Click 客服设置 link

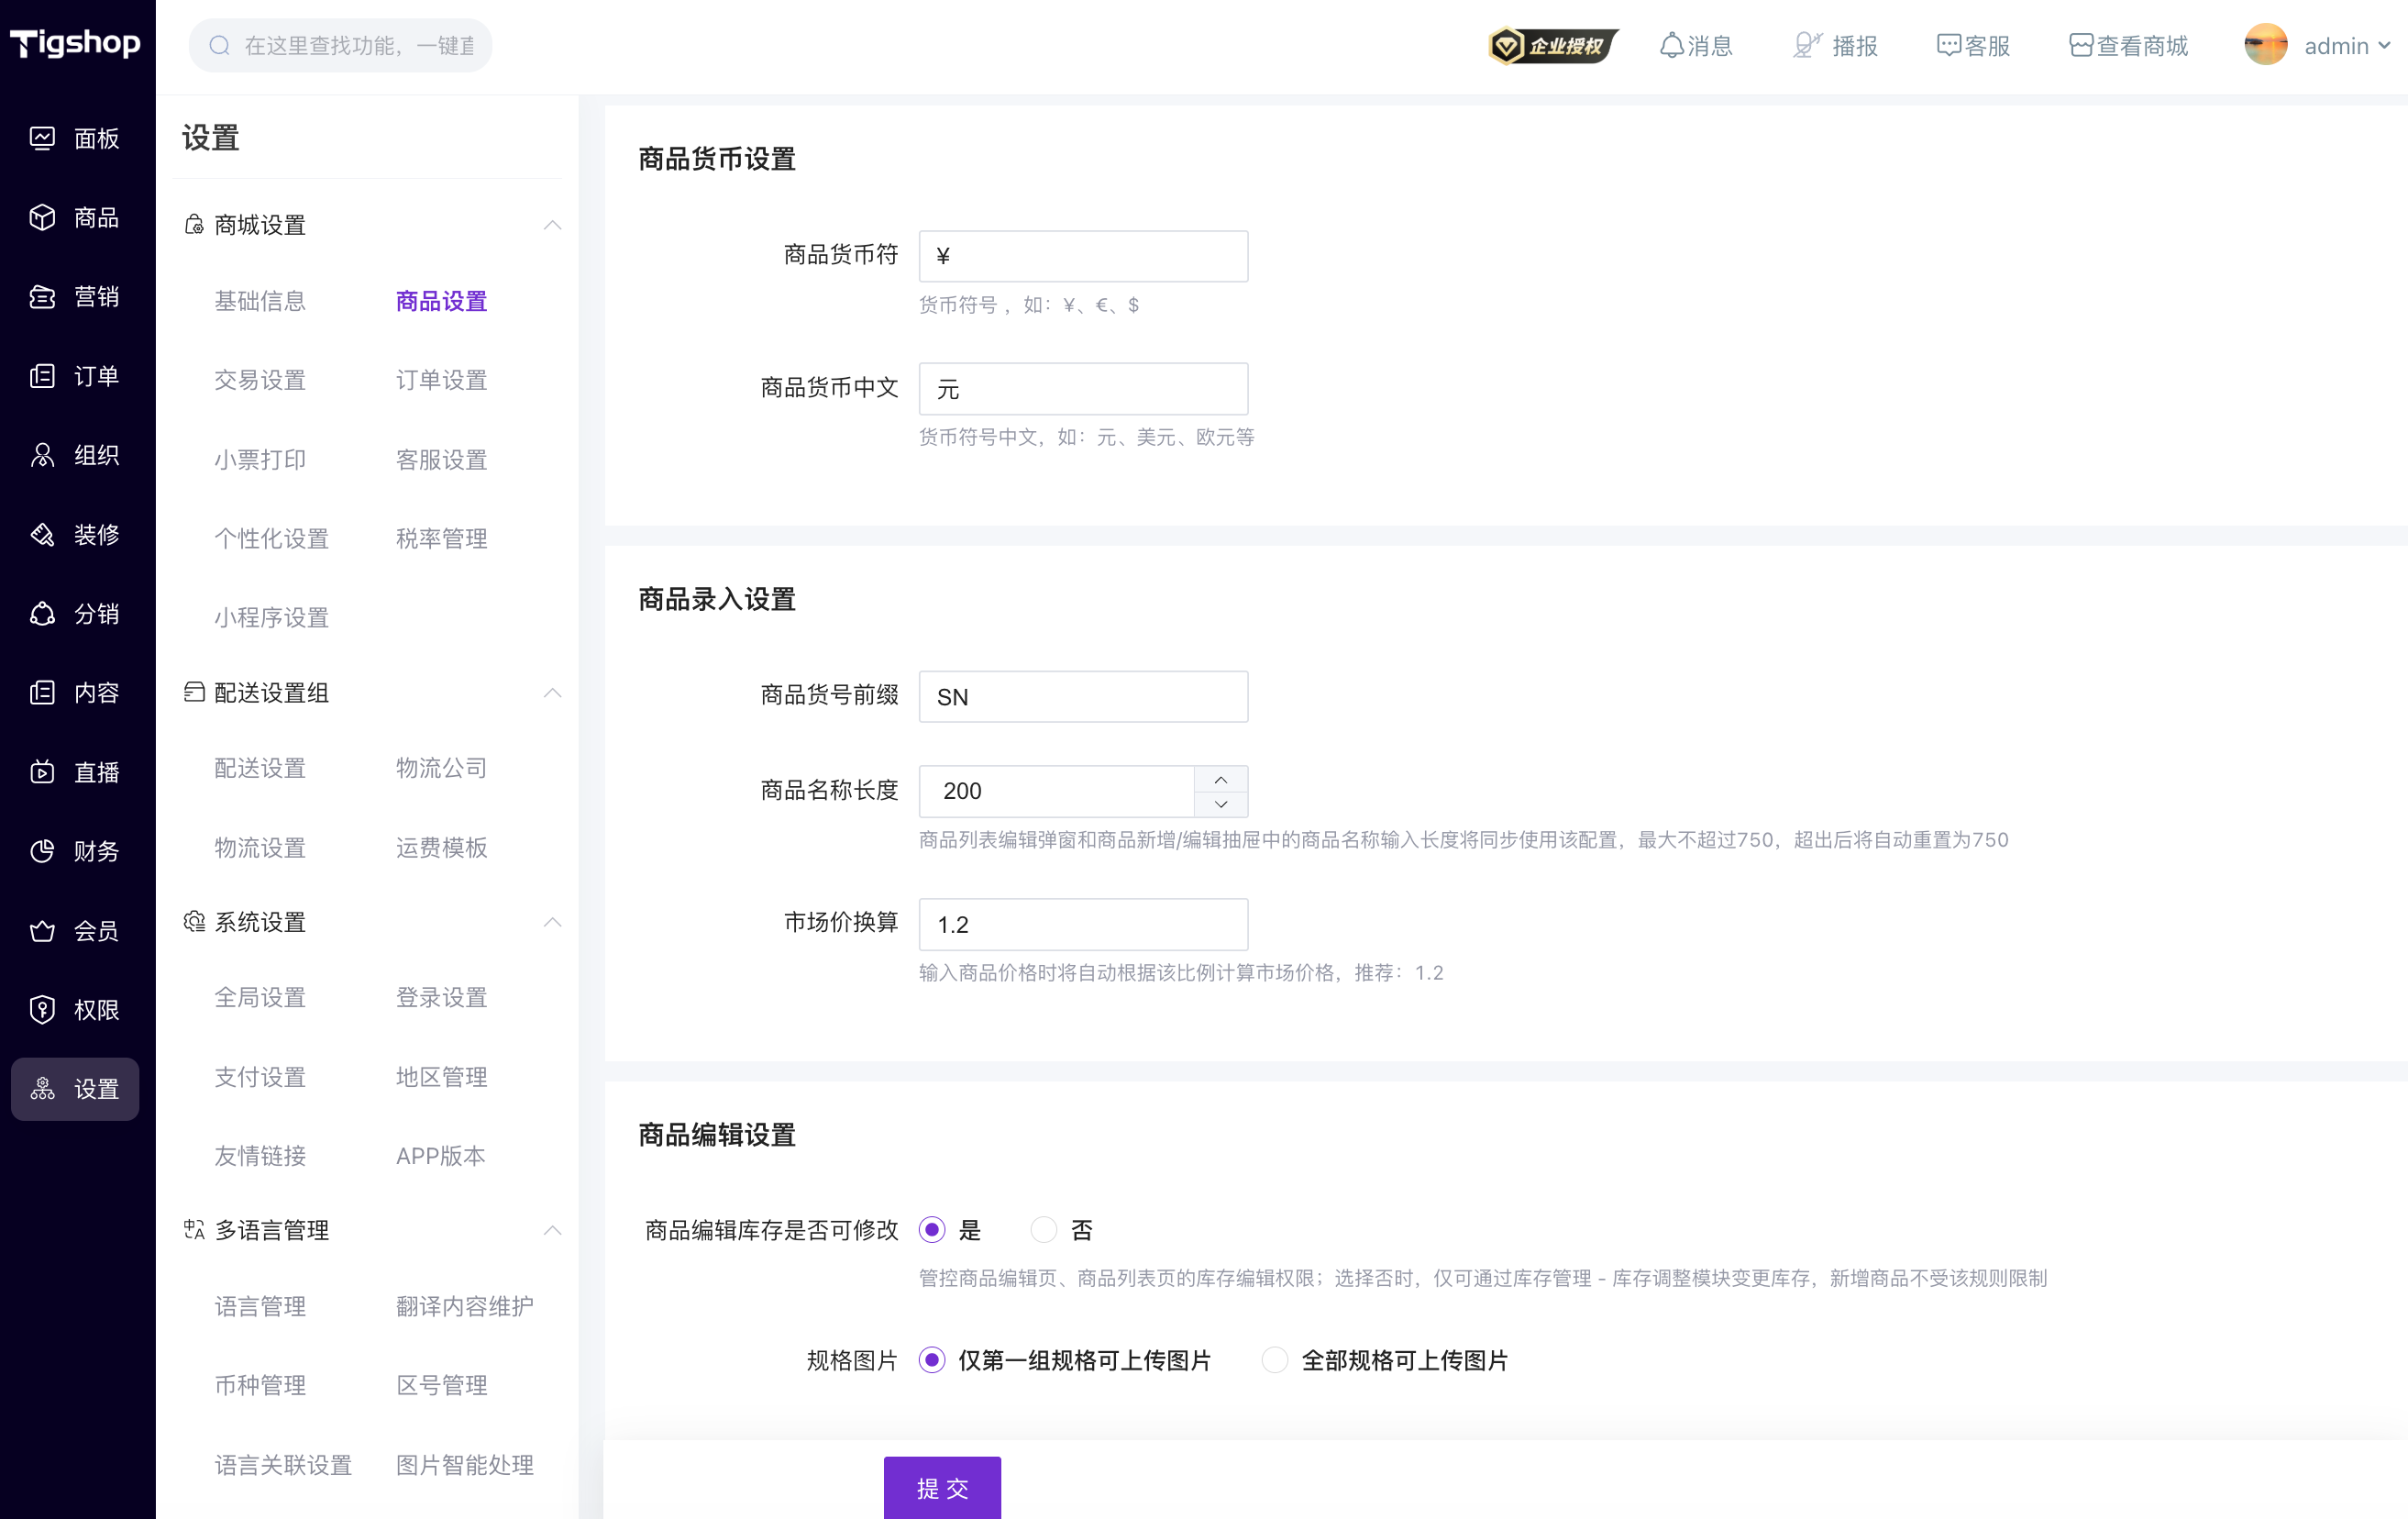(x=441, y=459)
